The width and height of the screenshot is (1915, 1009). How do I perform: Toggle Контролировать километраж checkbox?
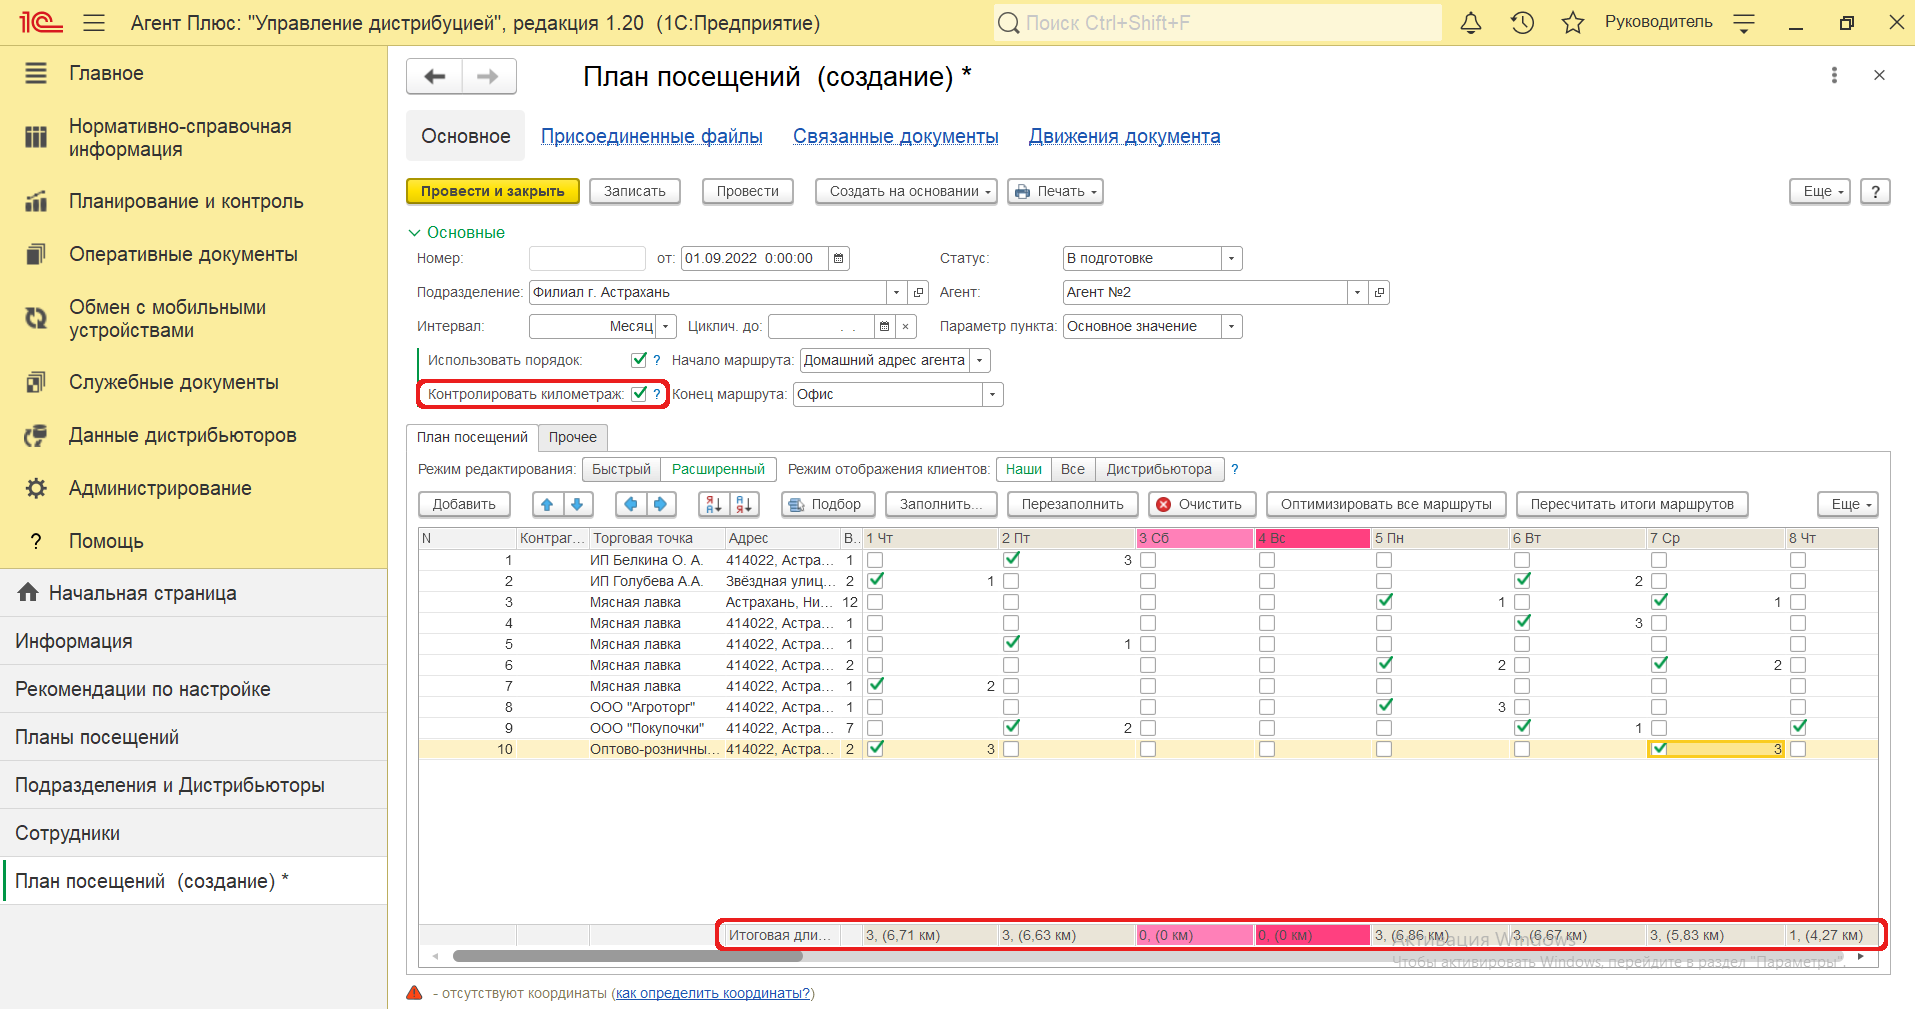[639, 394]
